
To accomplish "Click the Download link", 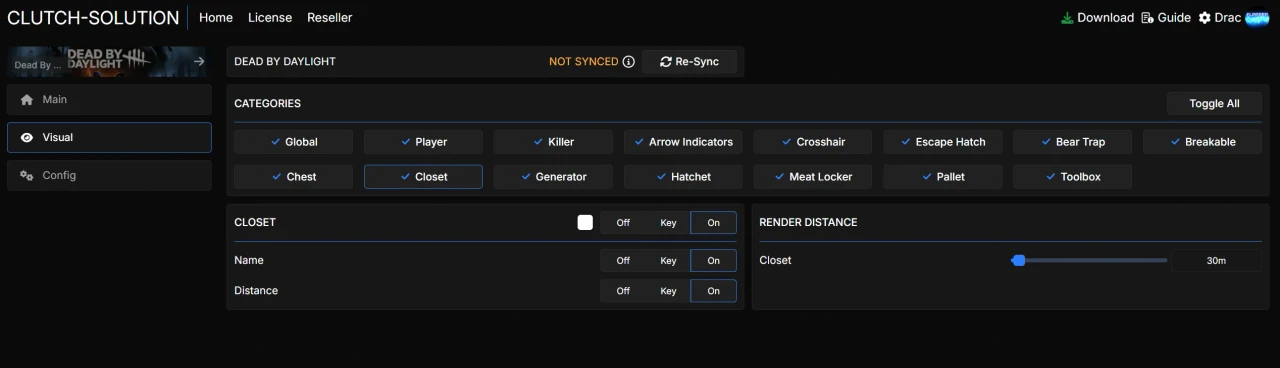I will (1097, 18).
